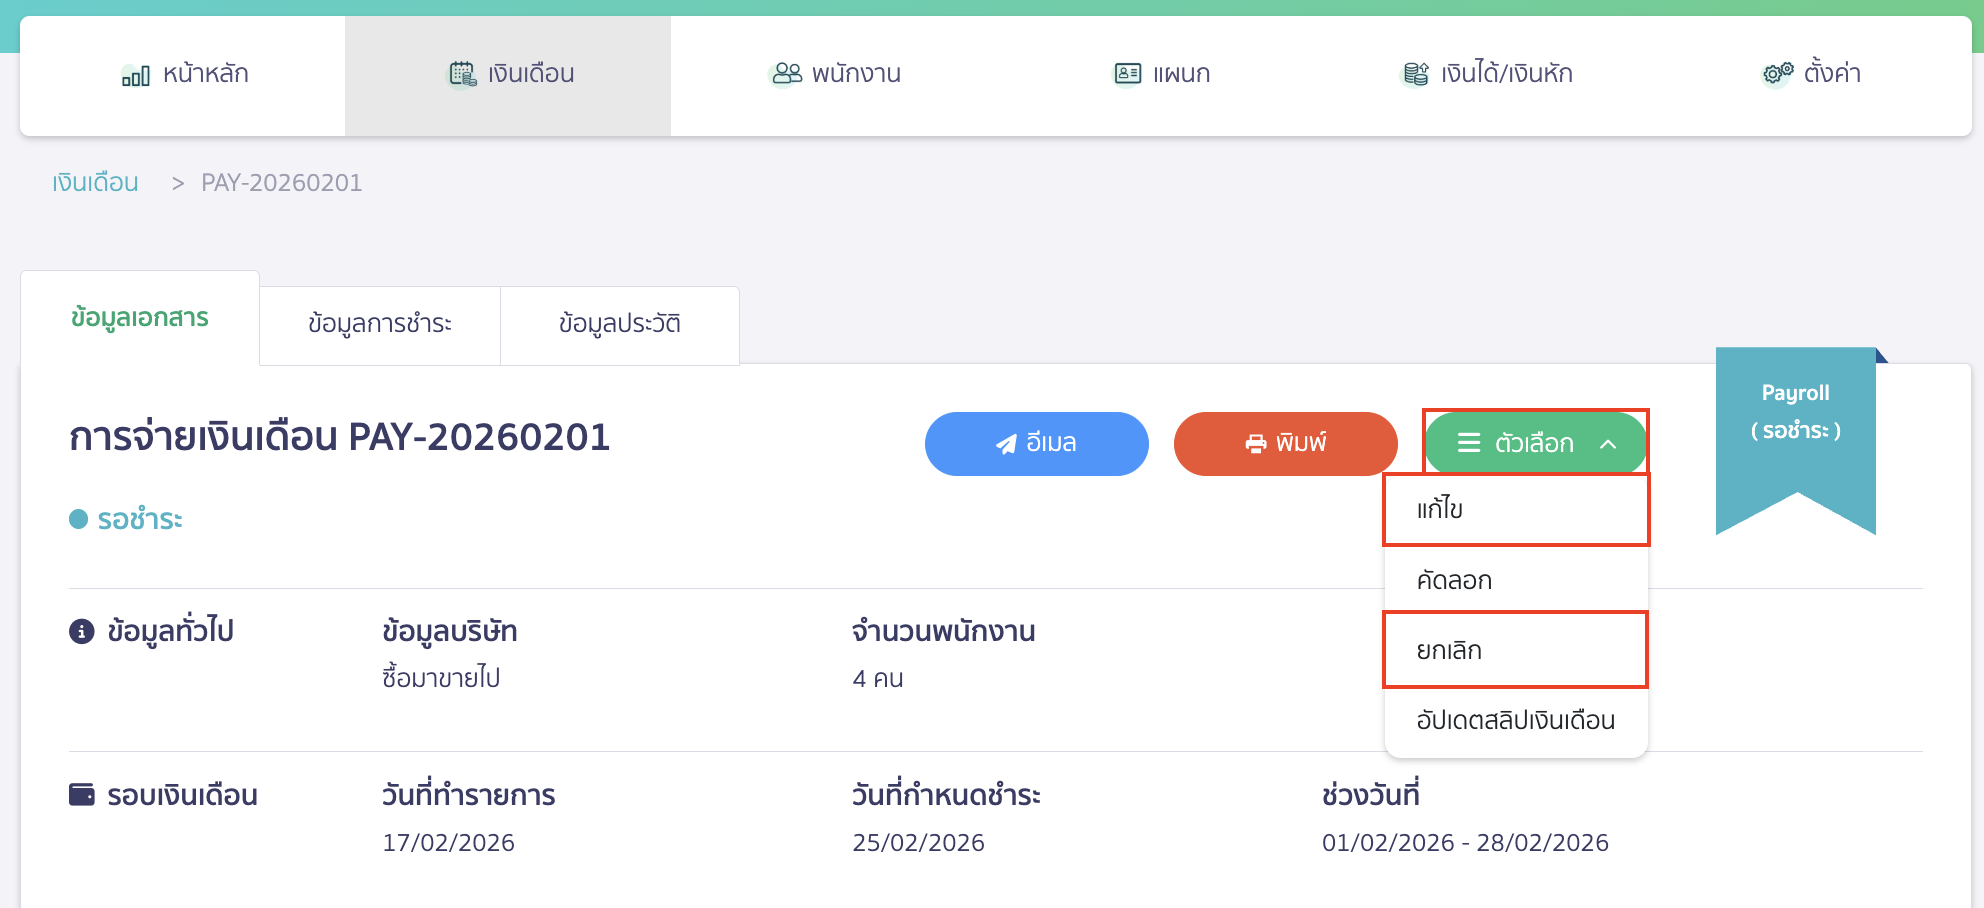Click the paper plane icon on อีเมล button
1984x908 pixels.
[x=1003, y=443]
